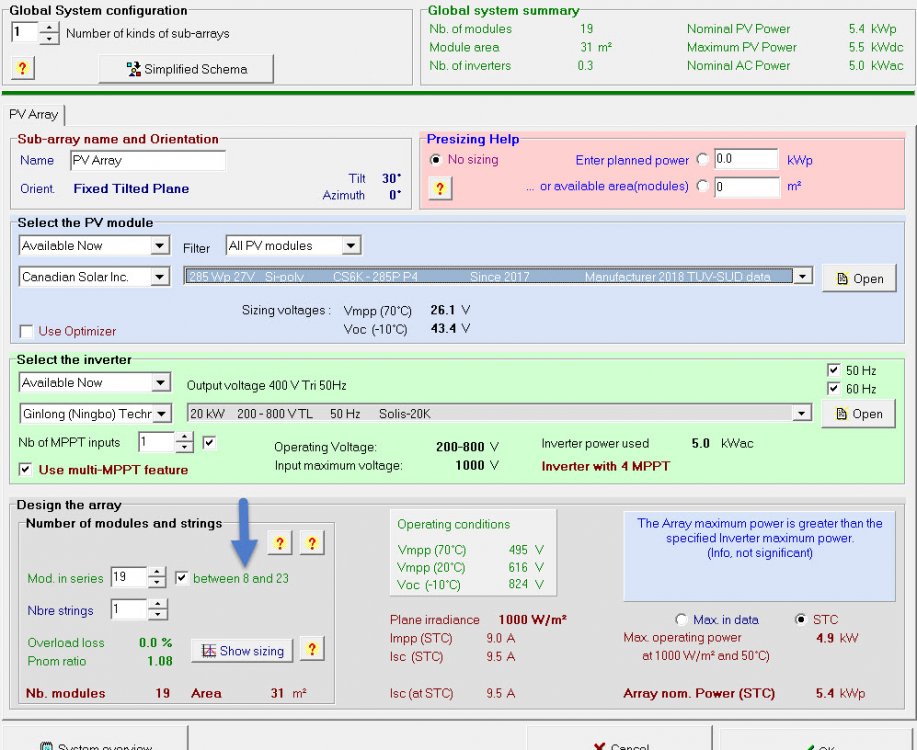Image resolution: width=917 pixels, height=750 pixels.
Task: Click the Simplified Schema button
Action: (186, 69)
